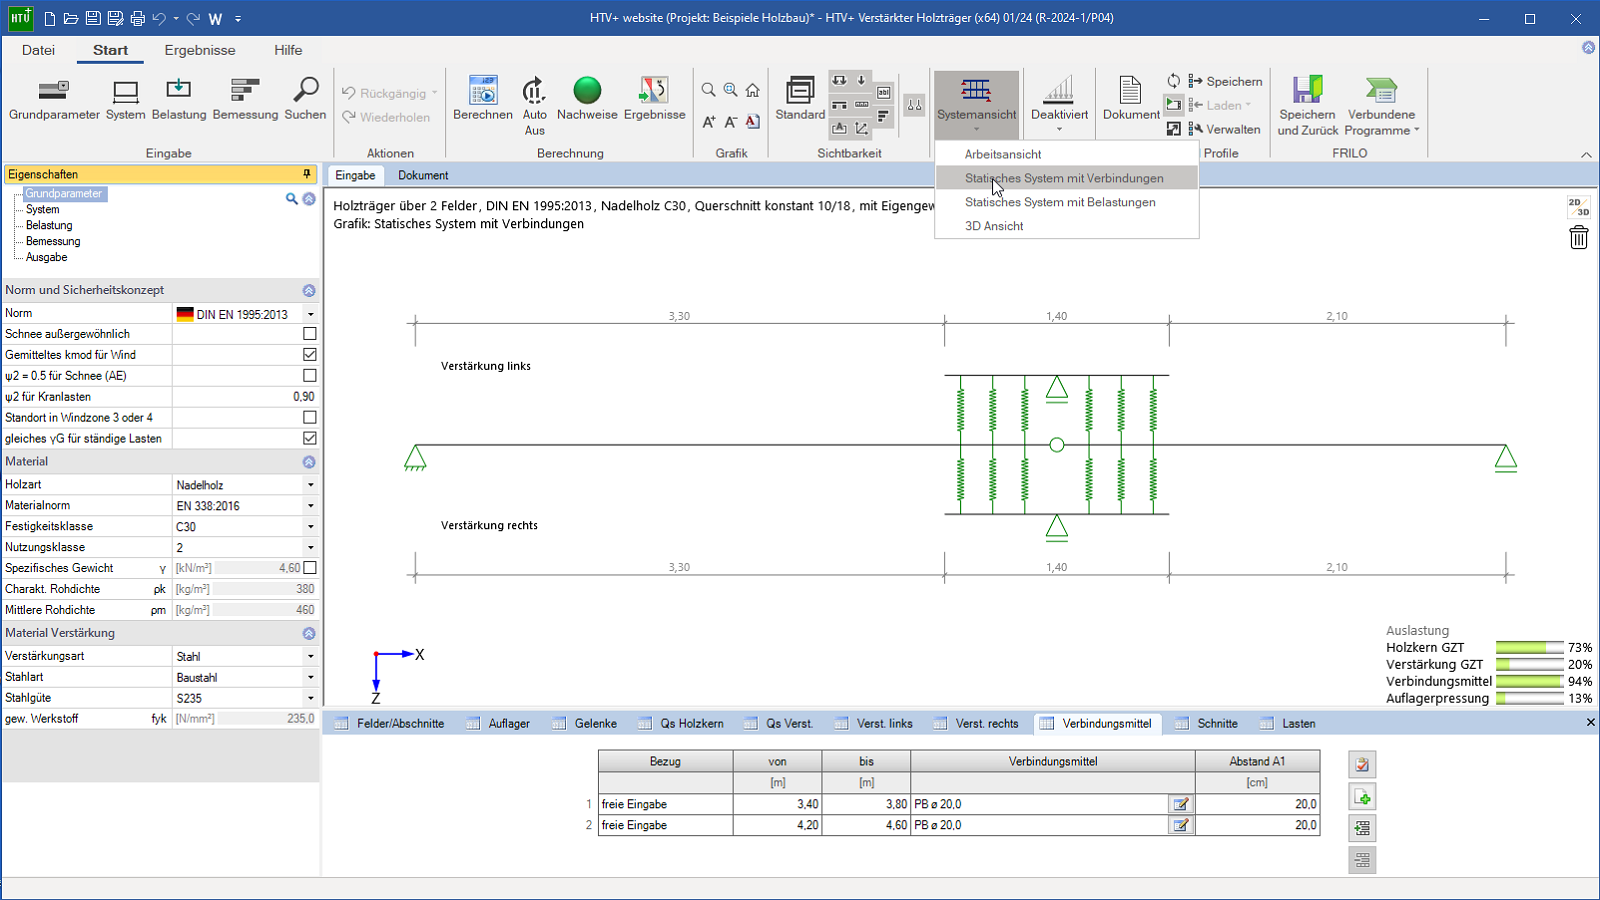Open the System input icon
Image resolution: width=1600 pixels, height=900 pixels.
pos(125,100)
